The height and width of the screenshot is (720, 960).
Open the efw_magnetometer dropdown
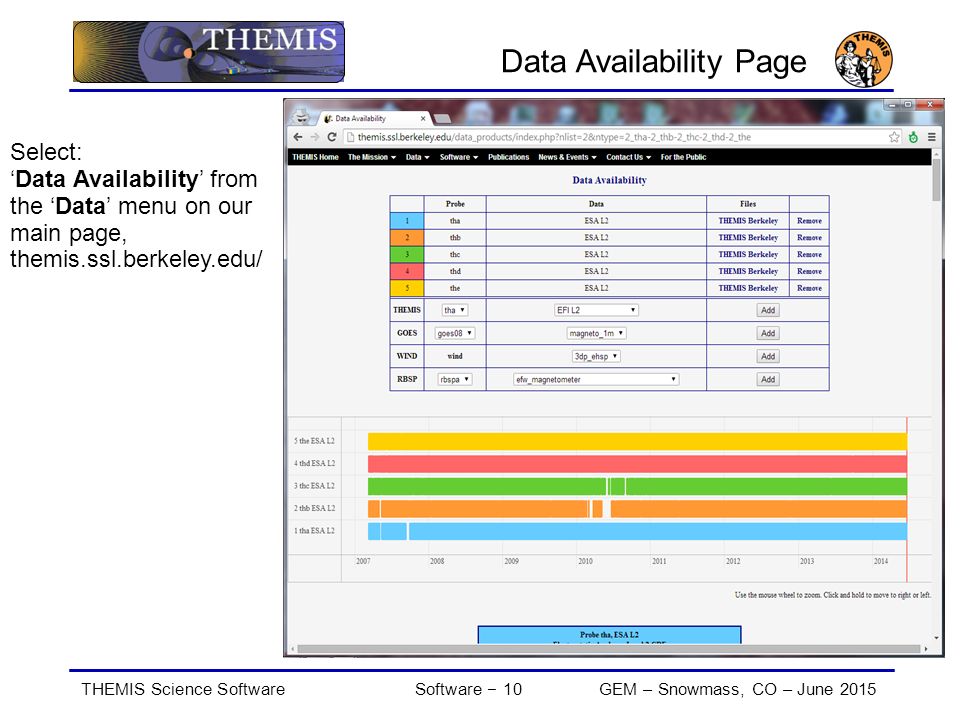coord(596,380)
